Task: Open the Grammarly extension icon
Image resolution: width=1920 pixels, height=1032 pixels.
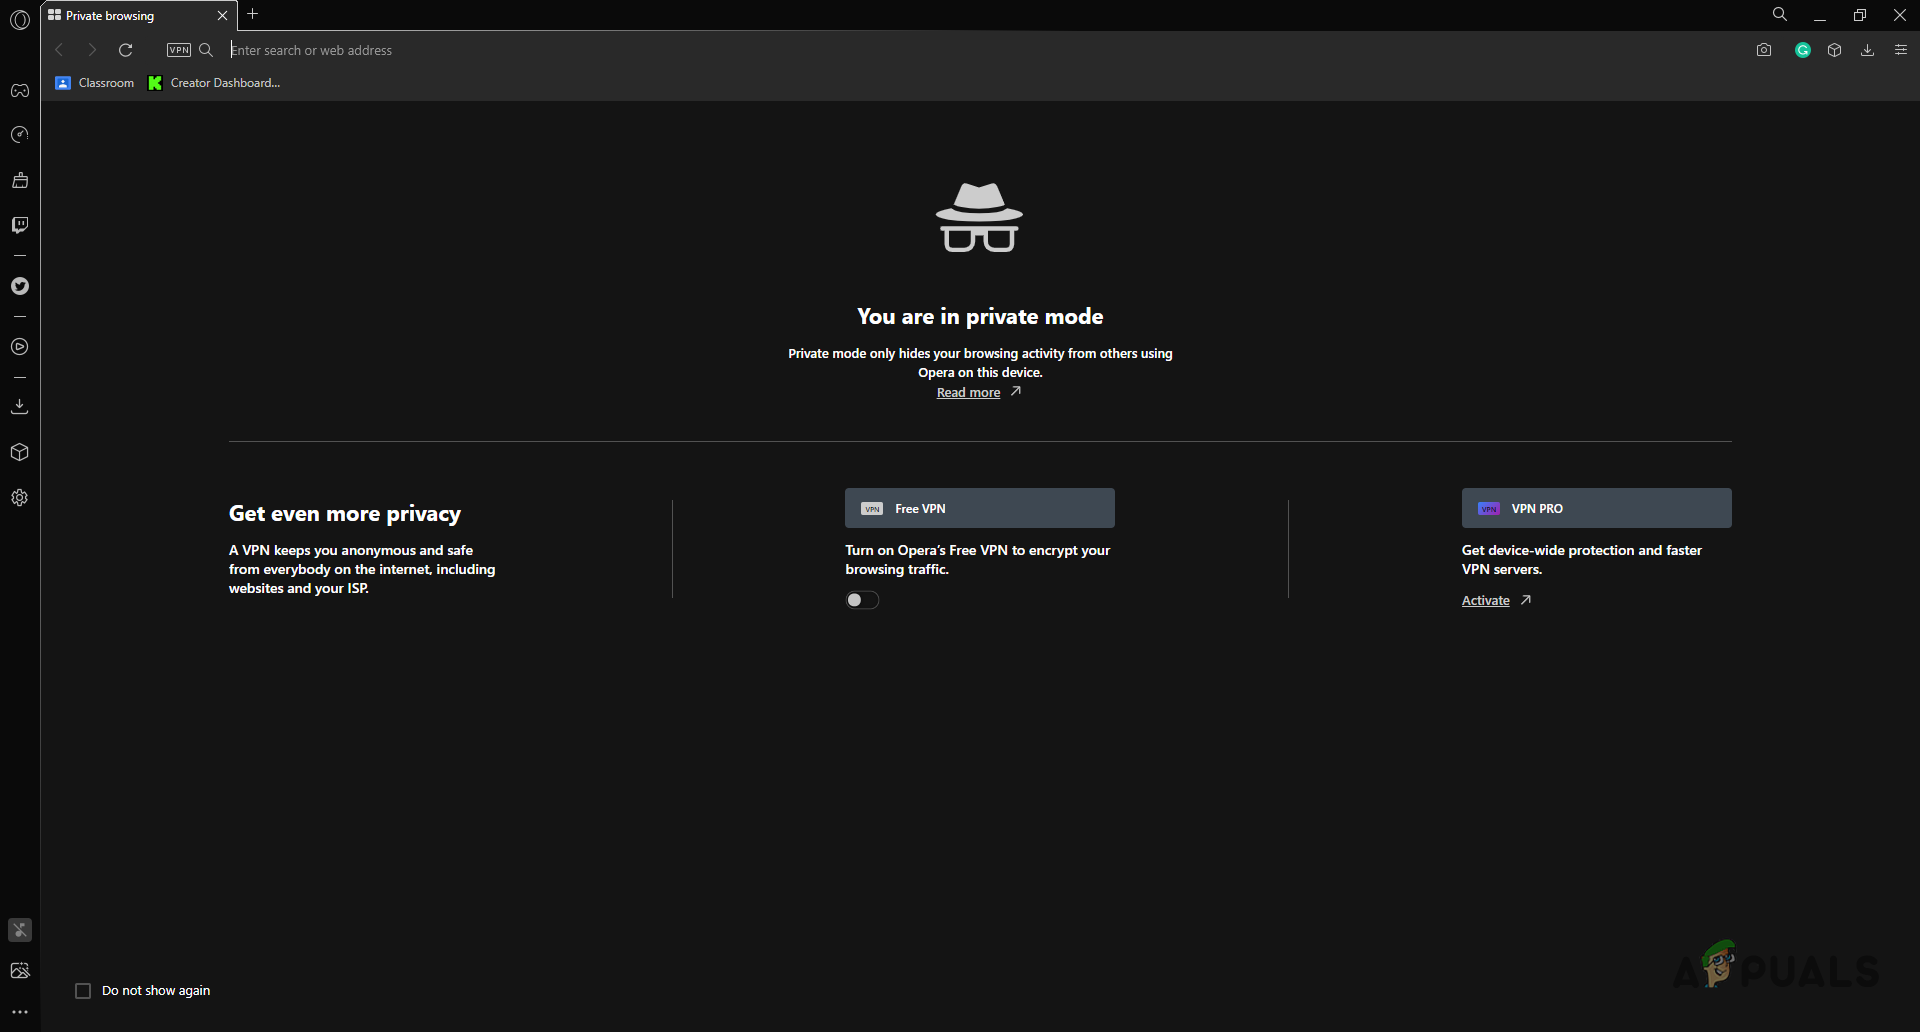Action: click(x=1803, y=50)
